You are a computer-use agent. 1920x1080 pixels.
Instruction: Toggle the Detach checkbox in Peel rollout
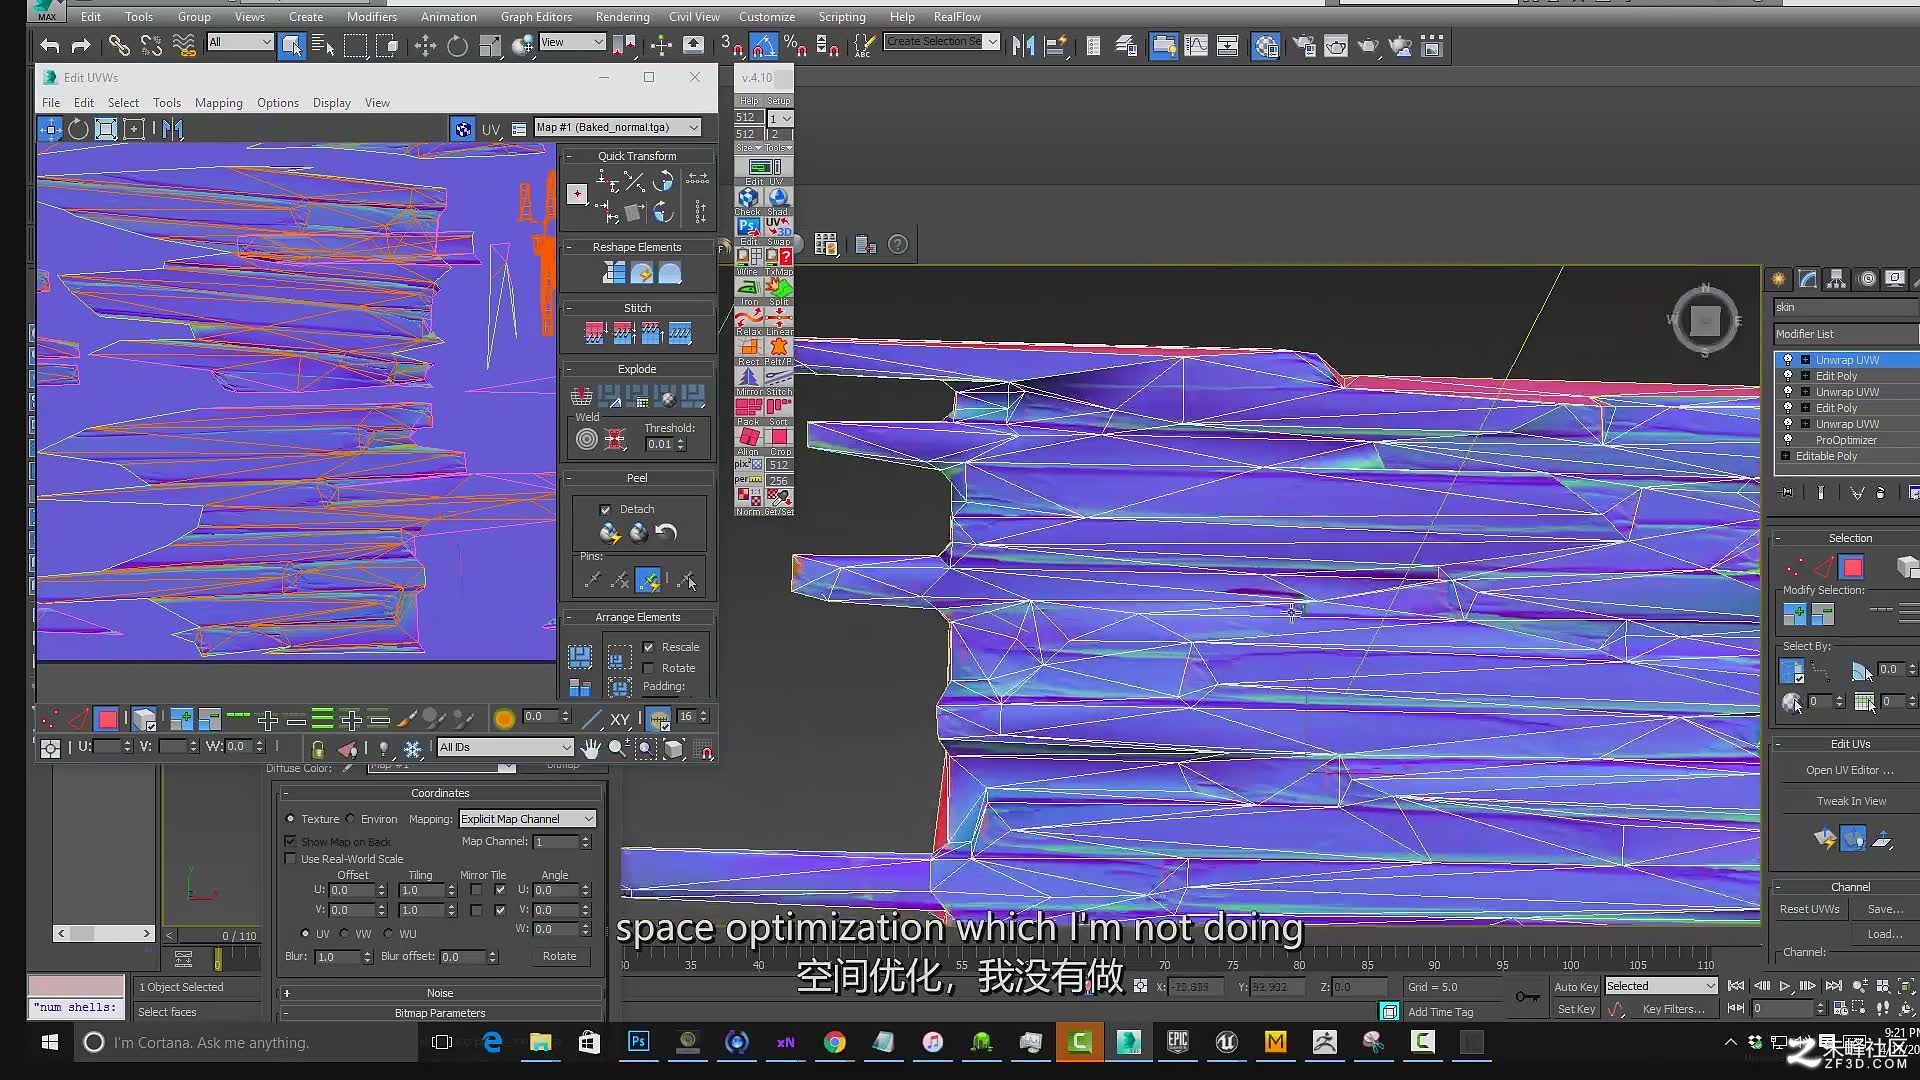pyautogui.click(x=605, y=510)
